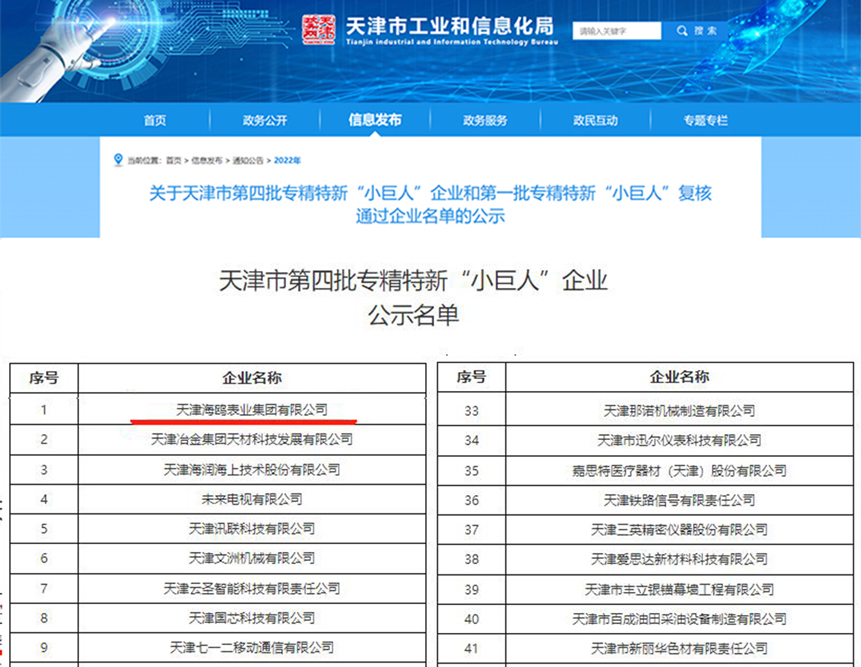The image size is (861, 667).
Task: Select the 天津海鸥表业集团有限公司 cell
Action: (252, 410)
